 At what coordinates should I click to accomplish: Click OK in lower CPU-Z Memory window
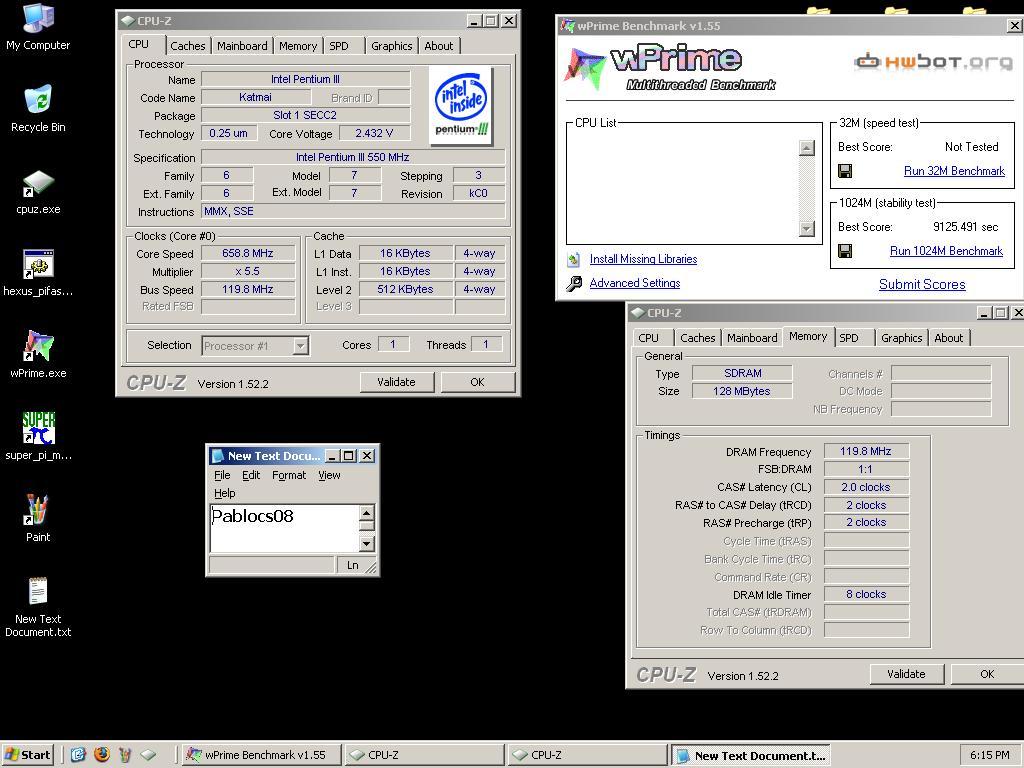987,674
